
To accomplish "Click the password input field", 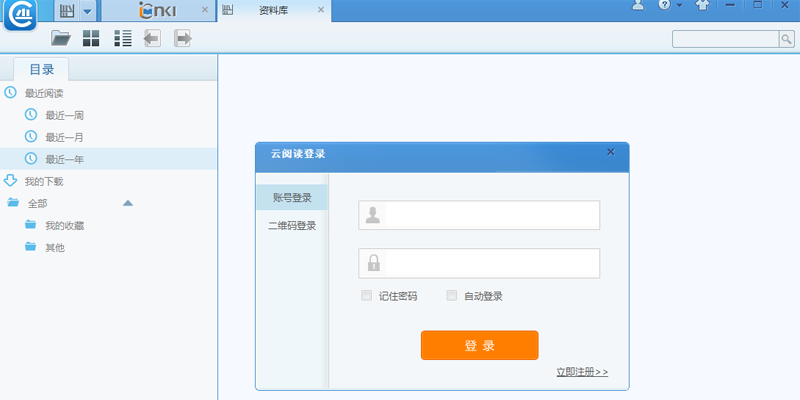I will point(479,263).
